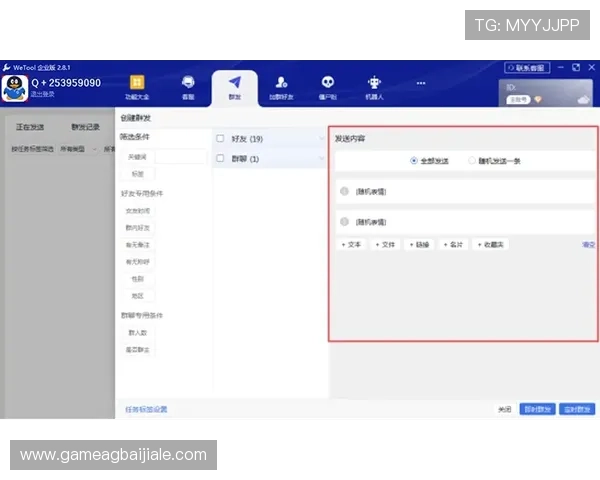Close the WeTool window
The height and width of the screenshot is (480, 600).
[592, 67]
